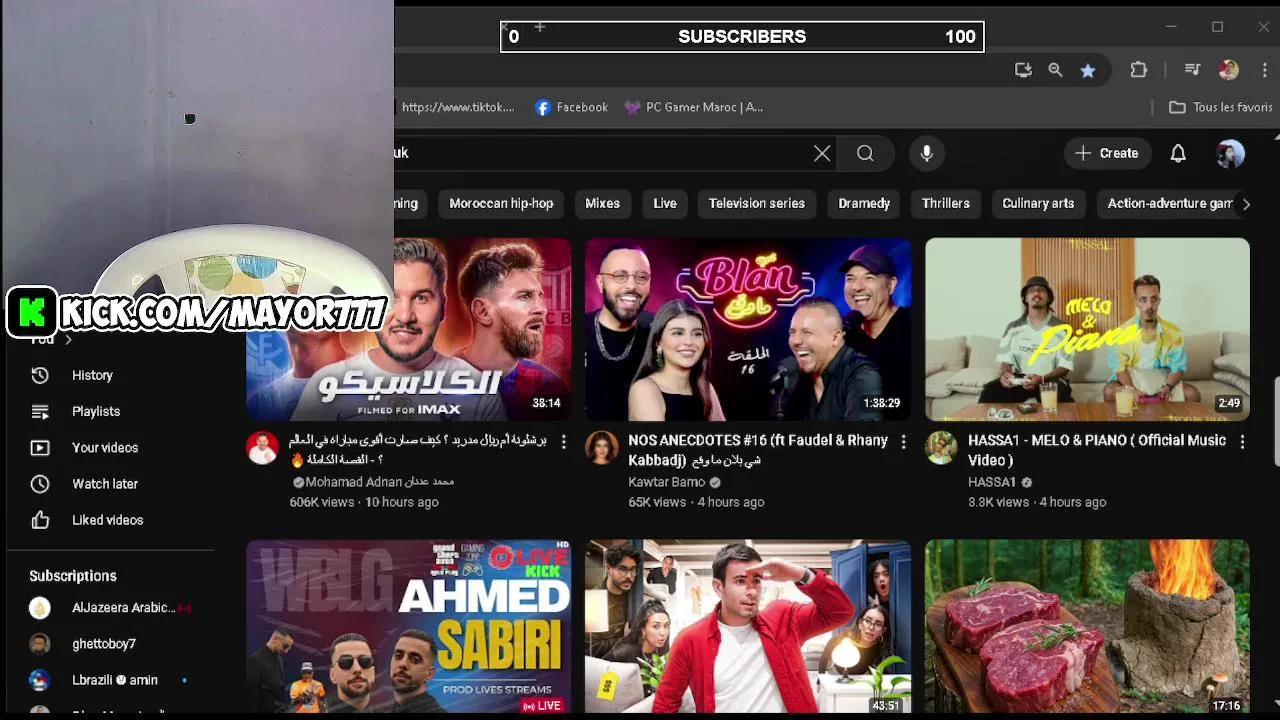1280x720 pixels.
Task: Open the tiktok bookmark link
Action: coord(457,107)
